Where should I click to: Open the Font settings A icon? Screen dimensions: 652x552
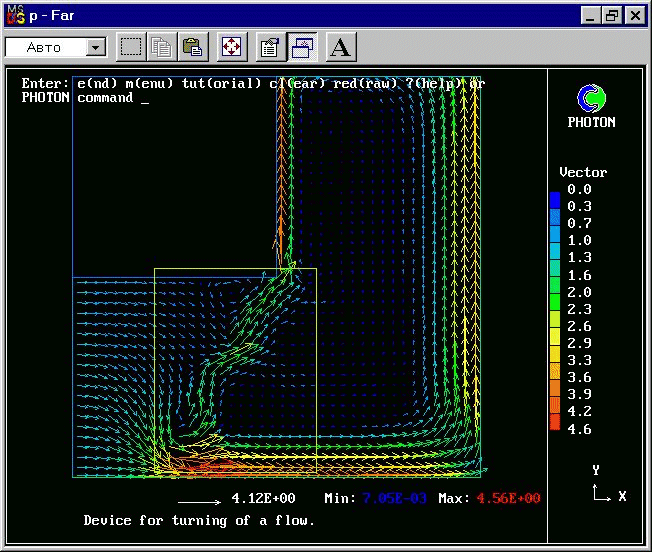click(x=341, y=47)
